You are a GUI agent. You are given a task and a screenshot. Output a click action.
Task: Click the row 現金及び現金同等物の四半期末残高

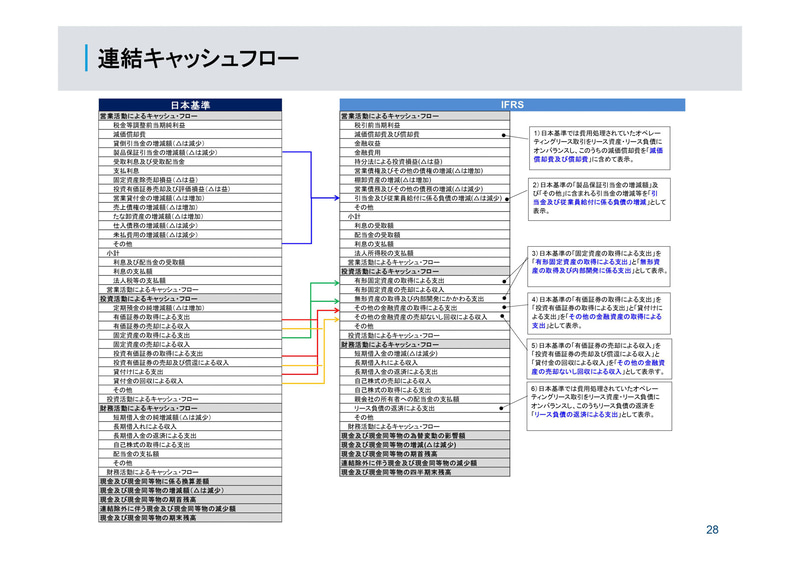pos(424,473)
